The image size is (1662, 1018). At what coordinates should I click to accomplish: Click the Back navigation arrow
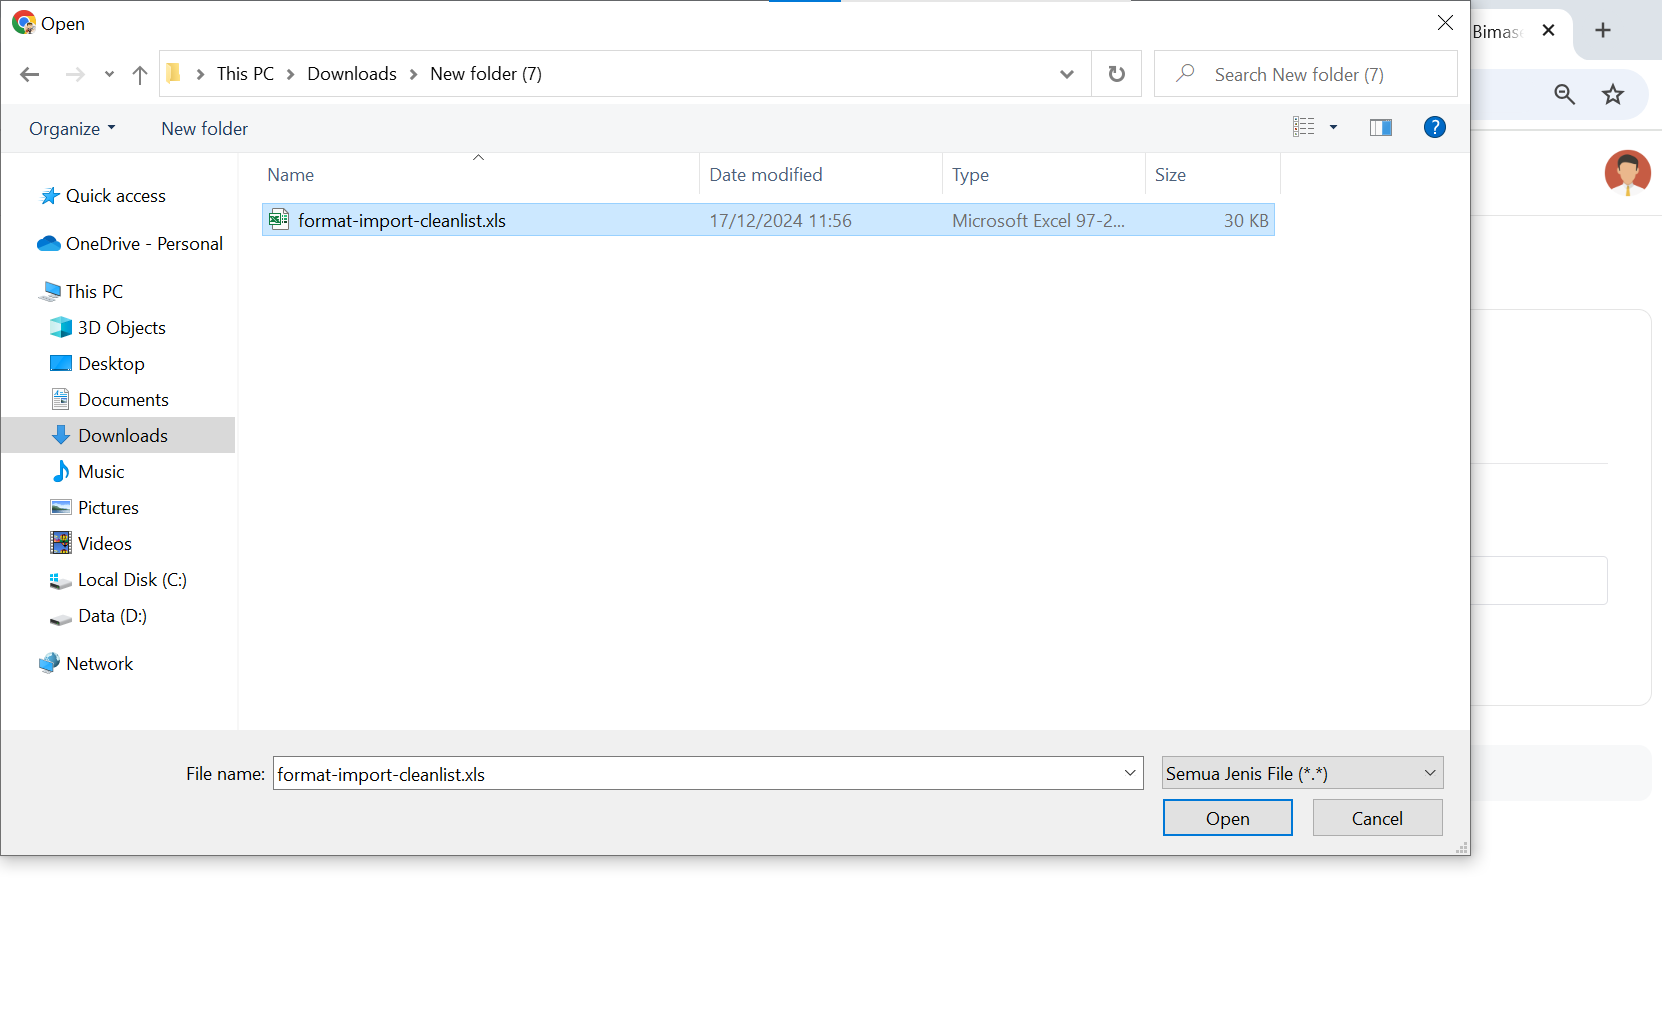pyautogui.click(x=30, y=74)
